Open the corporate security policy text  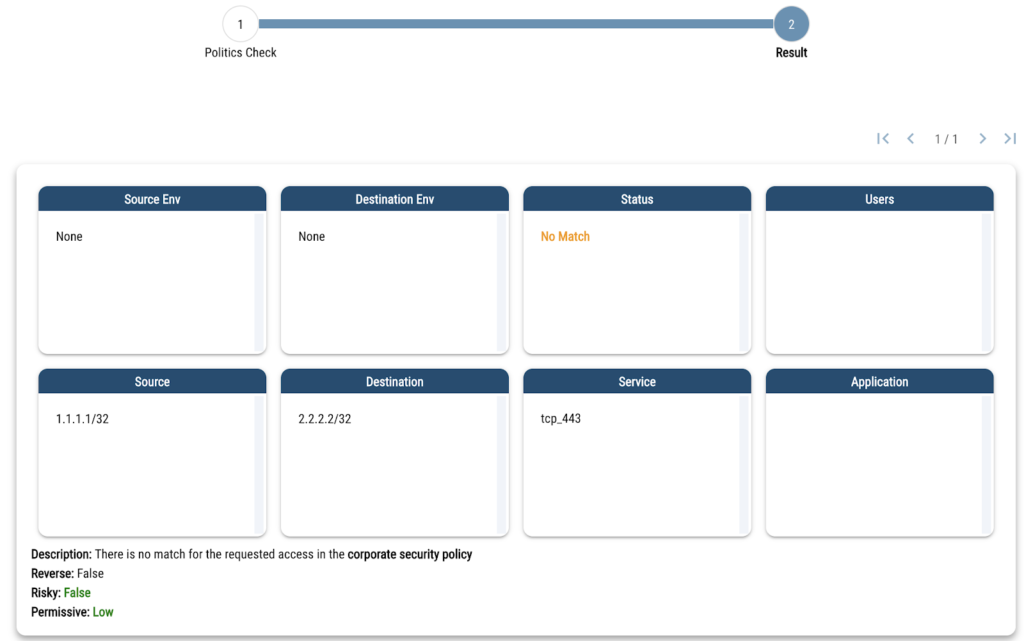410,554
